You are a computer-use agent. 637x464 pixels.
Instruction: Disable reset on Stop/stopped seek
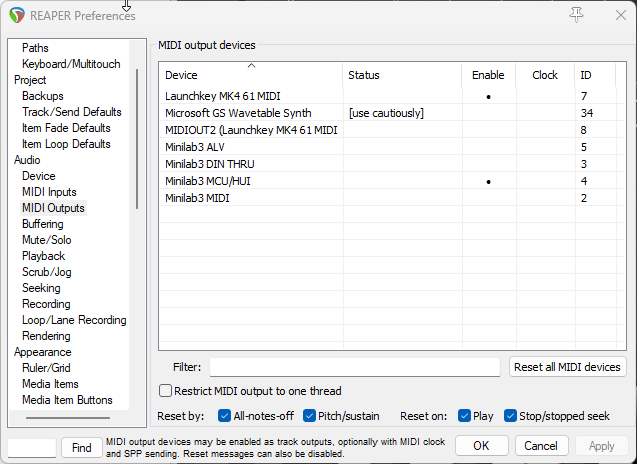point(511,416)
